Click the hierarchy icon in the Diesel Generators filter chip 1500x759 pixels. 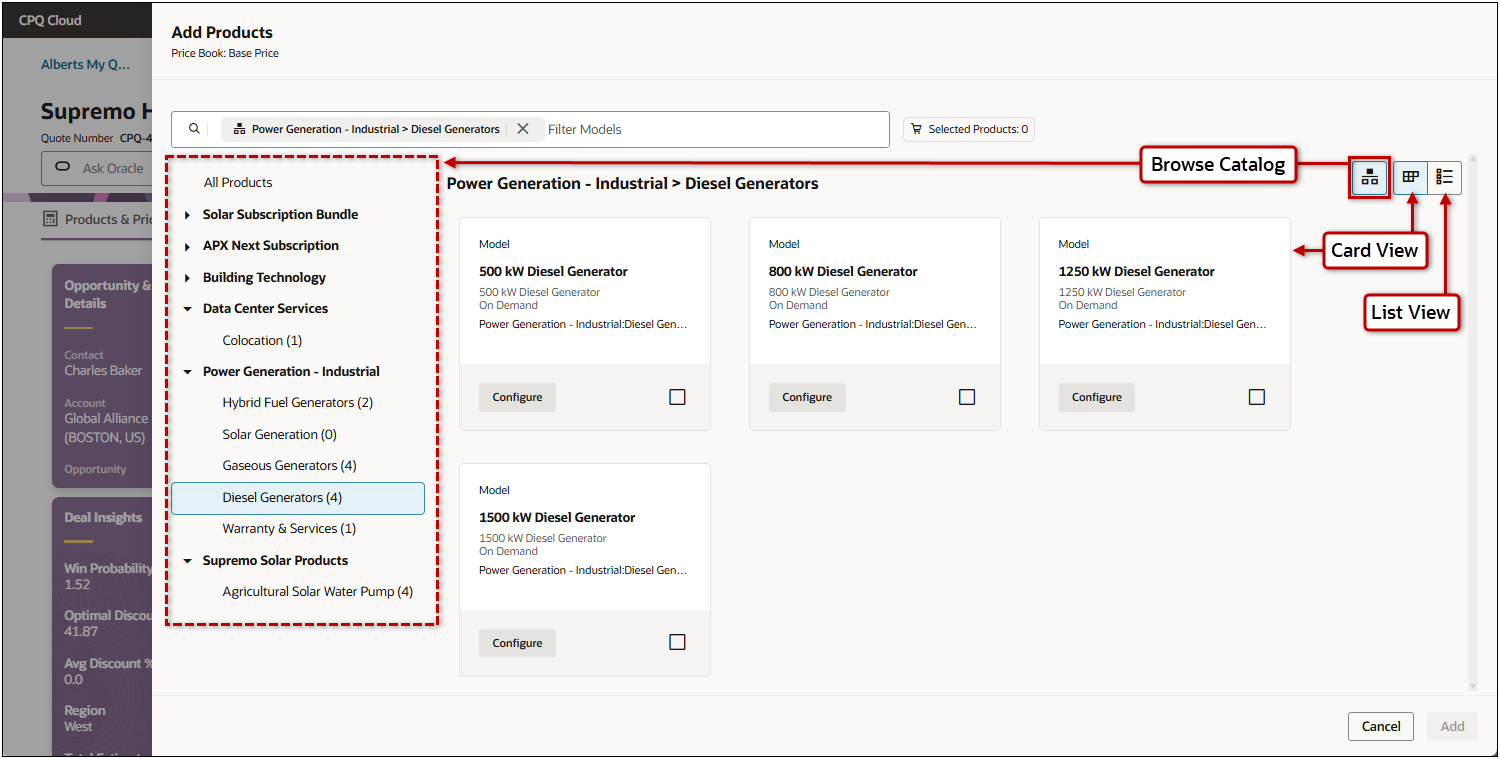tap(240, 128)
